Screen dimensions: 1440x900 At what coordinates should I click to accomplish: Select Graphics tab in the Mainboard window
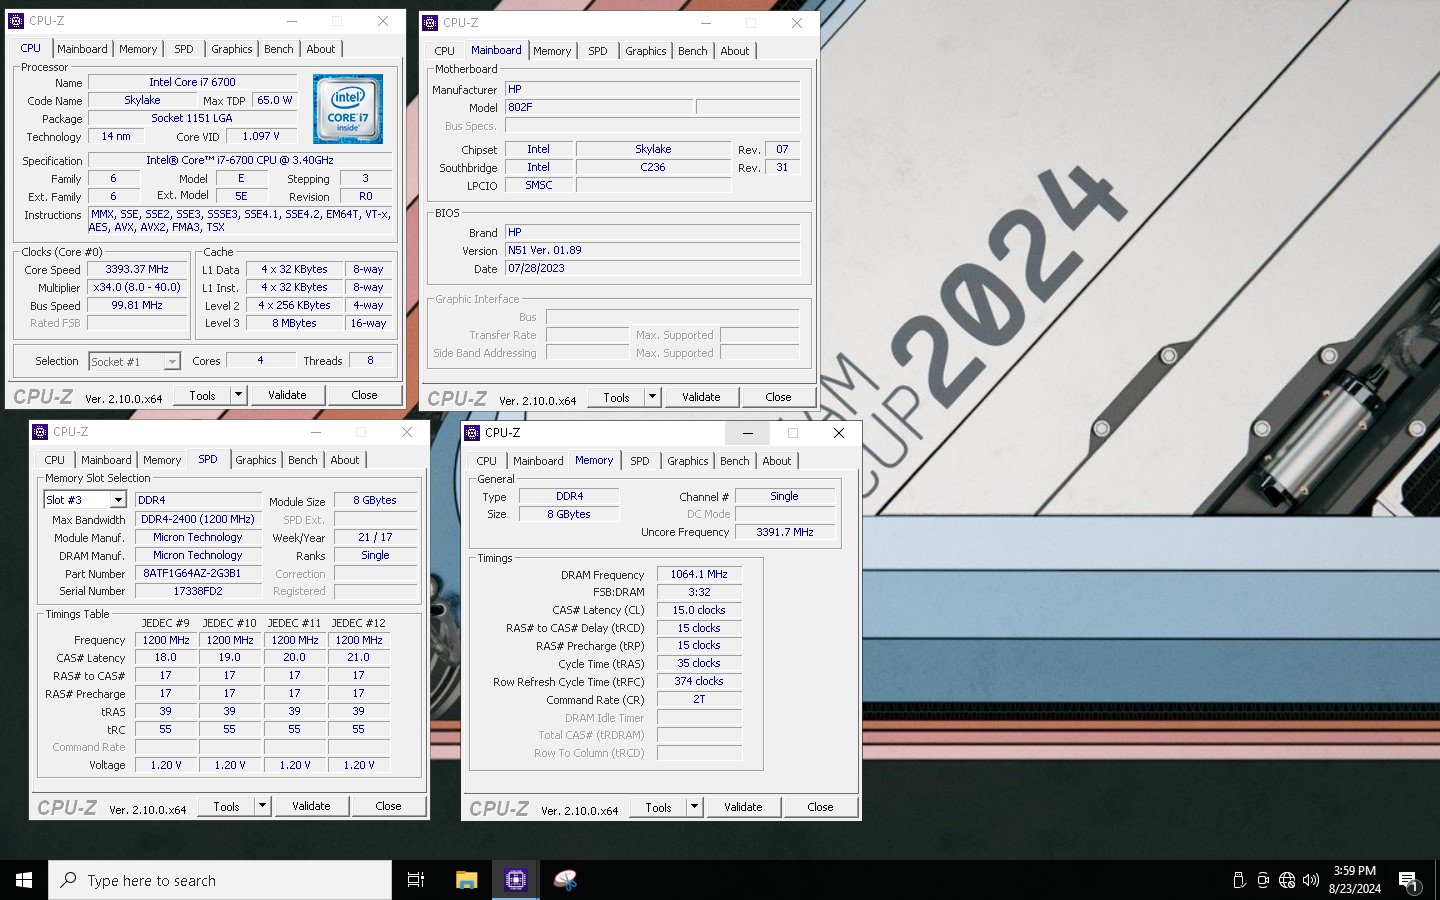click(646, 51)
